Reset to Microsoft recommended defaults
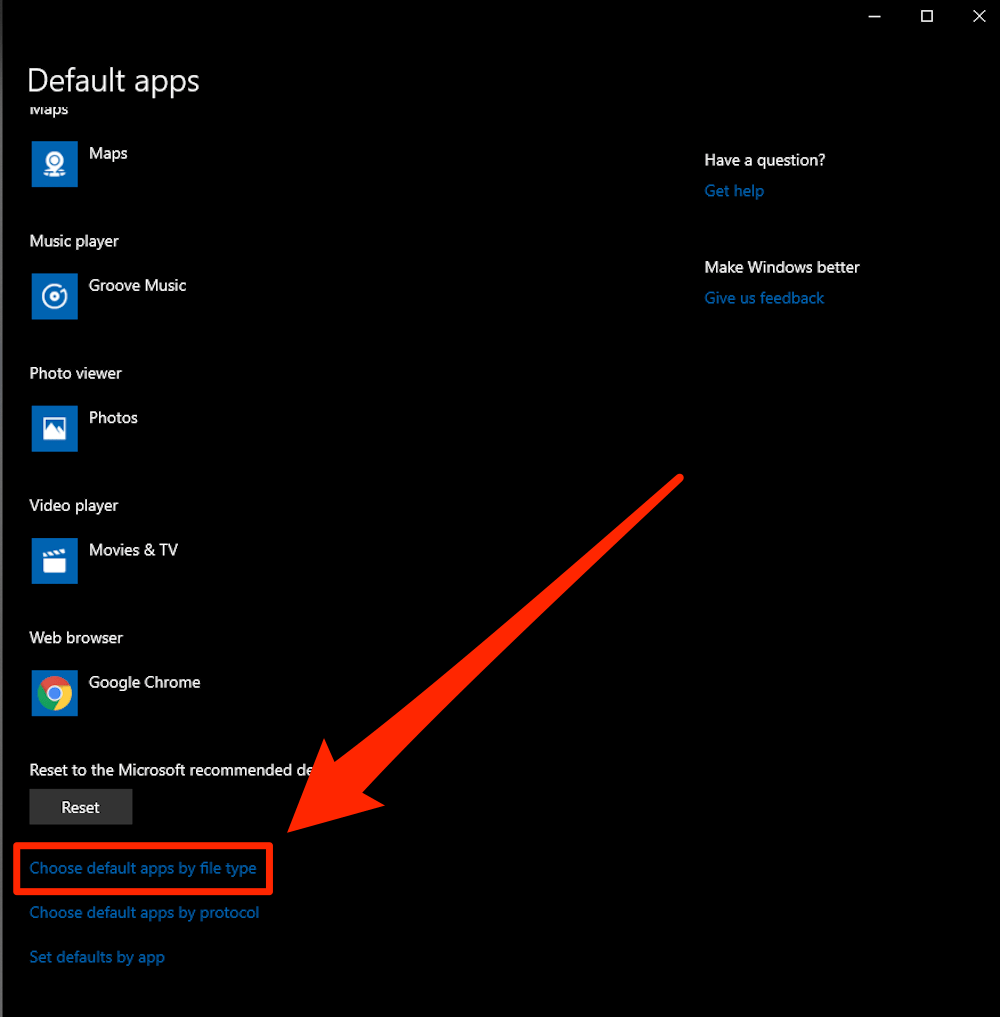 tap(80, 808)
